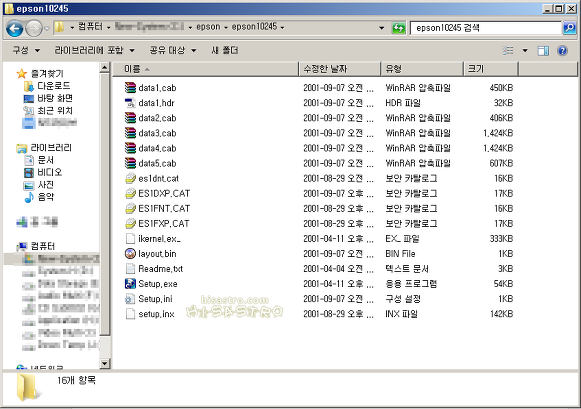Image resolution: width=581 pixels, height=409 pixels.
Task: Select the ikernel.ex_ file icon
Action: point(130,239)
